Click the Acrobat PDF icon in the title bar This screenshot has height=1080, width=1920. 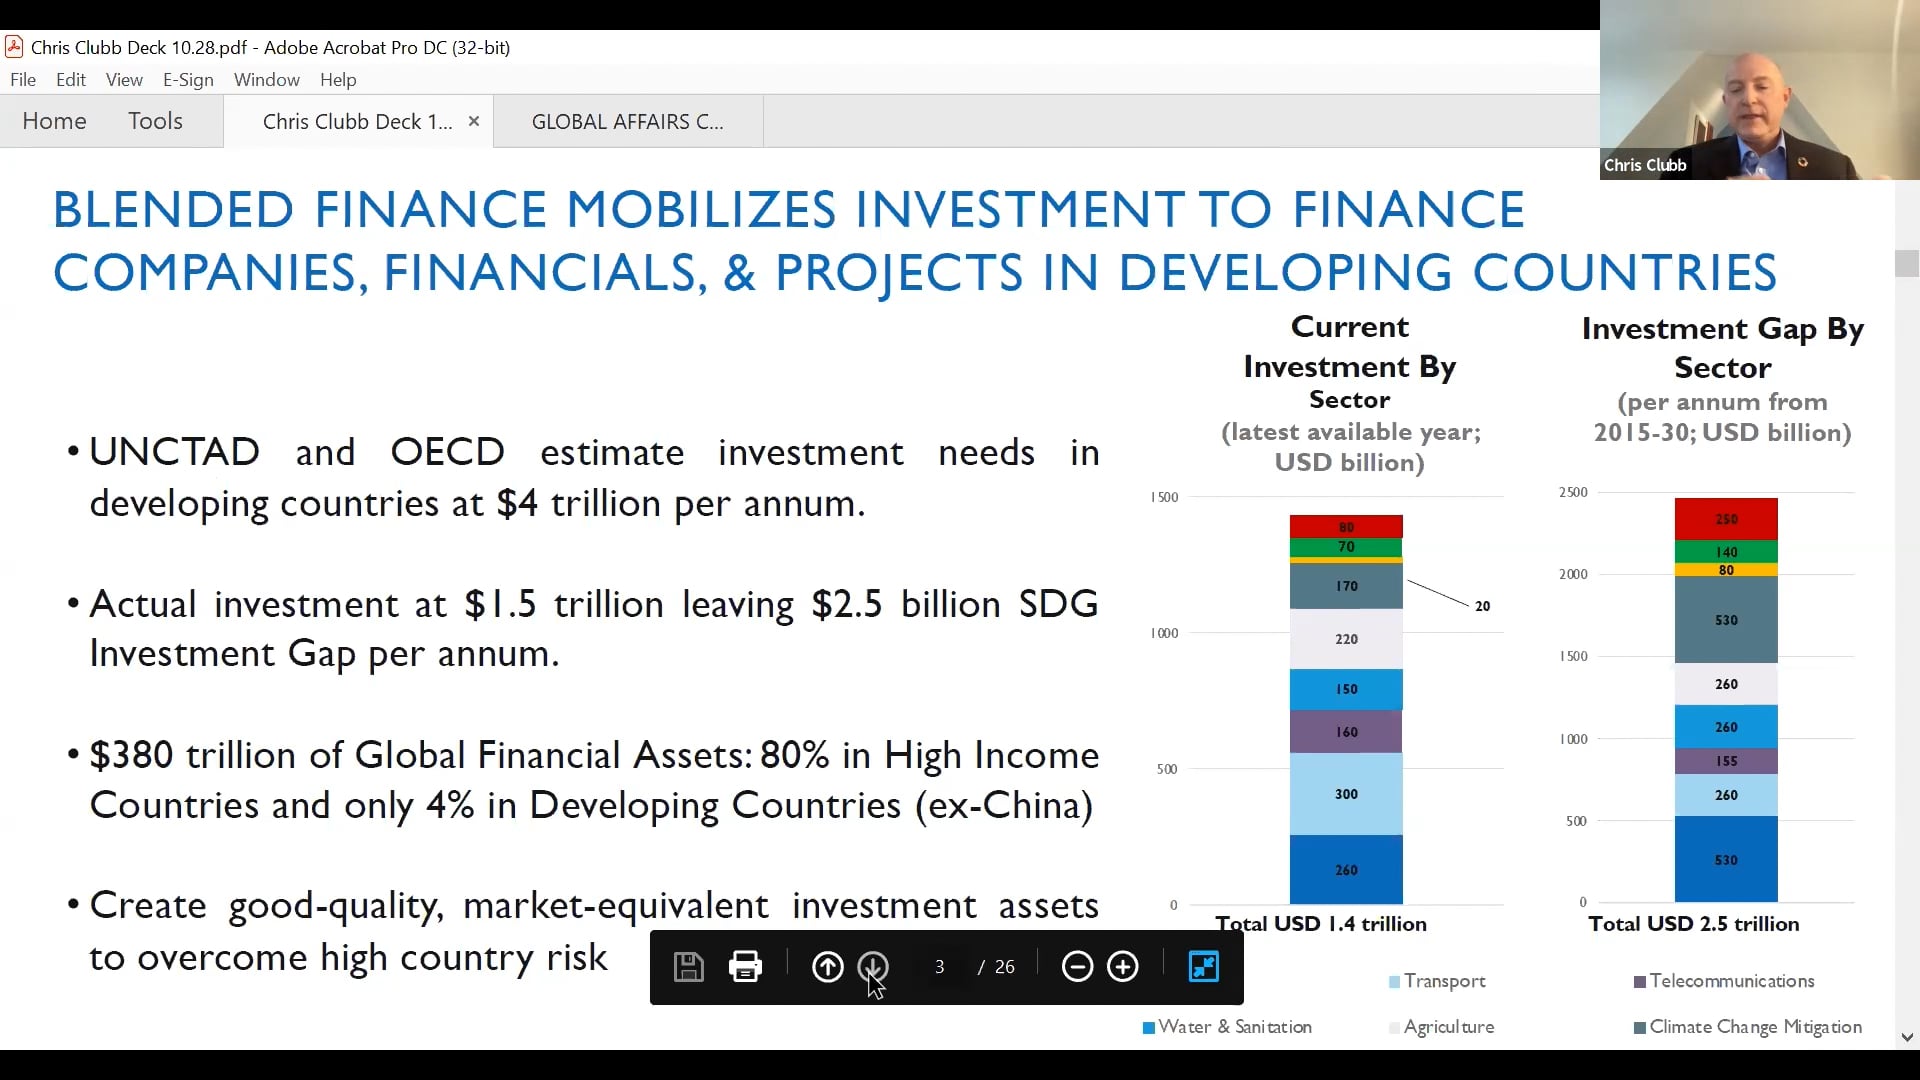click(13, 46)
